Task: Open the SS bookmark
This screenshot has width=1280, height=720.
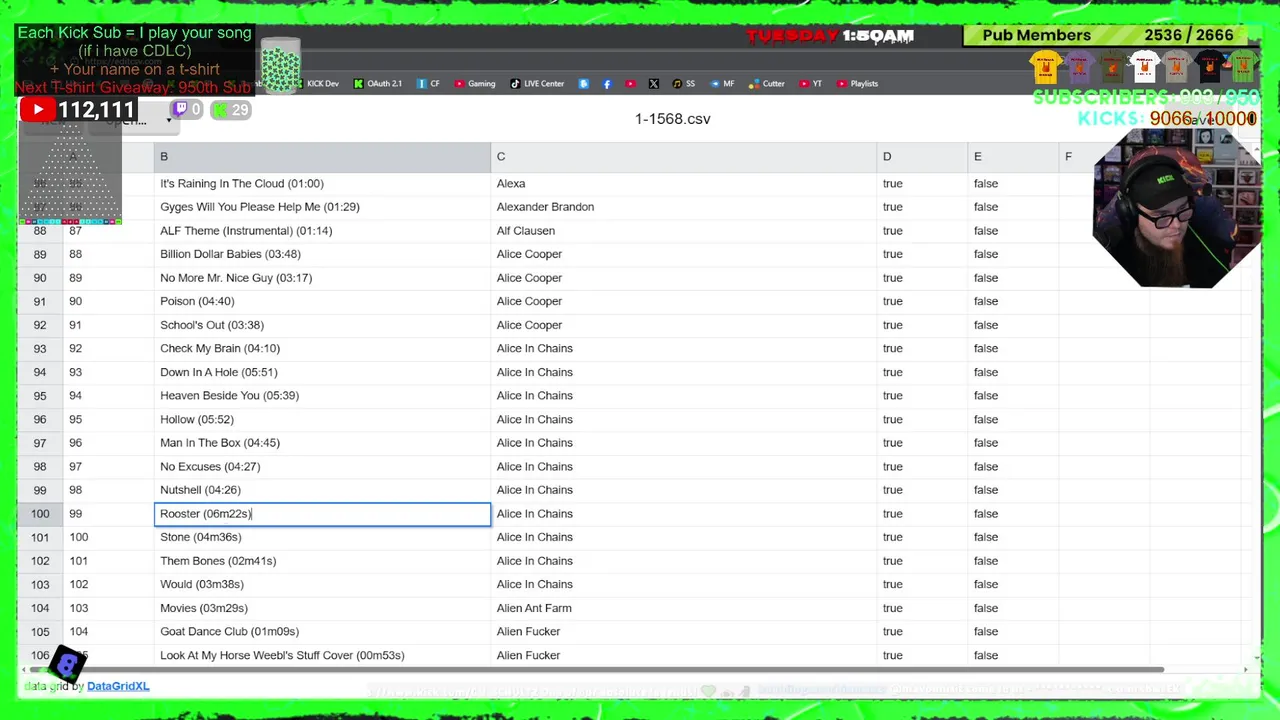Action: [x=684, y=84]
